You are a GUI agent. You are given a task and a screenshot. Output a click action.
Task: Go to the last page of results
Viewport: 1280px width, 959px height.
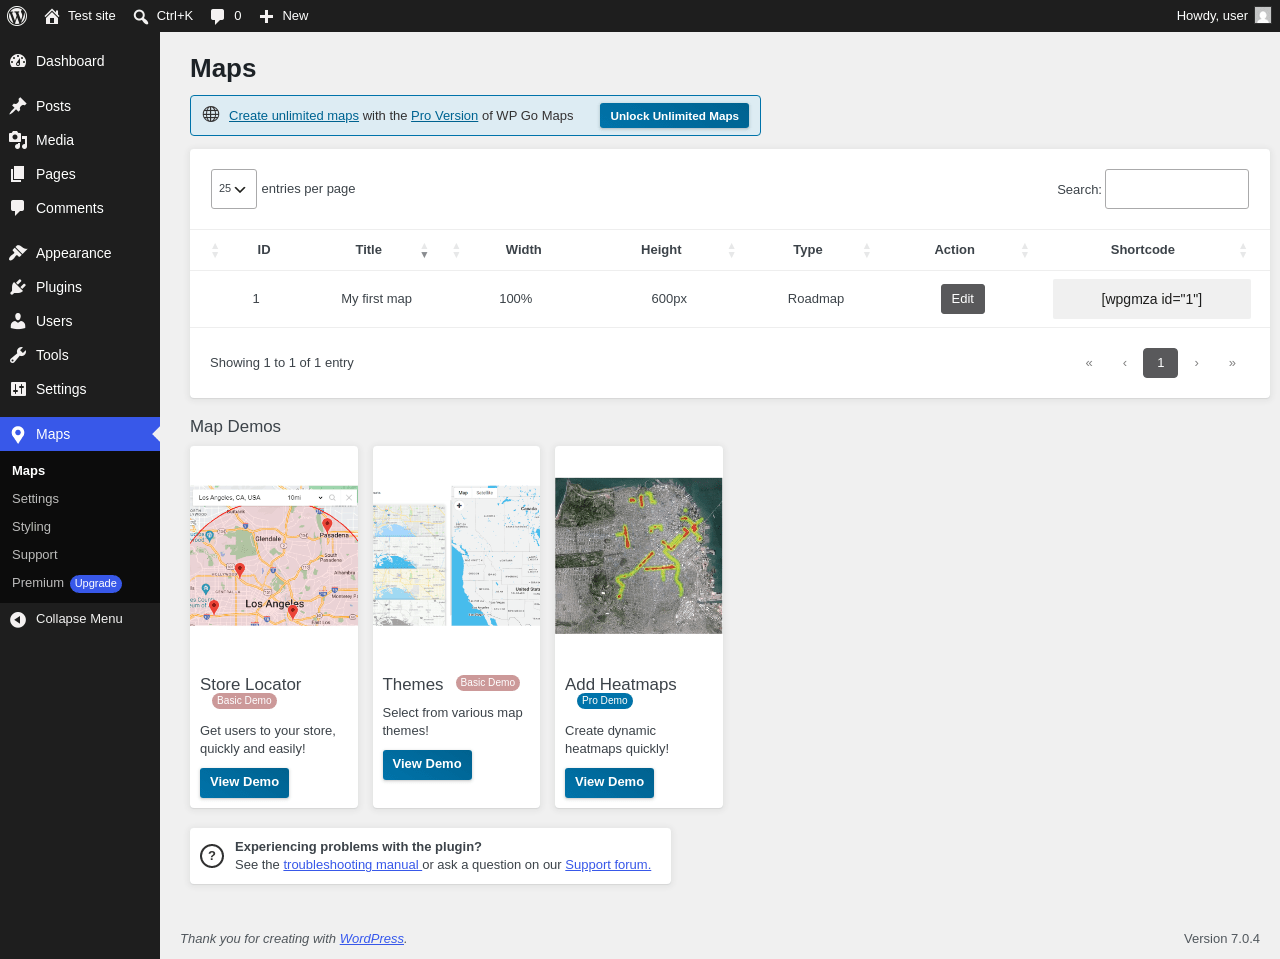pyautogui.click(x=1232, y=363)
